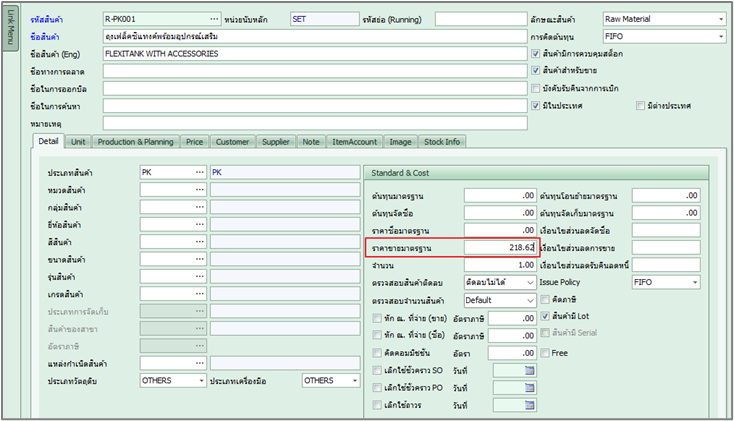Click ellipsis lookup for ประเภทสินค้า PK field
Image resolution: width=734 pixels, height=421 pixels.
199,172
